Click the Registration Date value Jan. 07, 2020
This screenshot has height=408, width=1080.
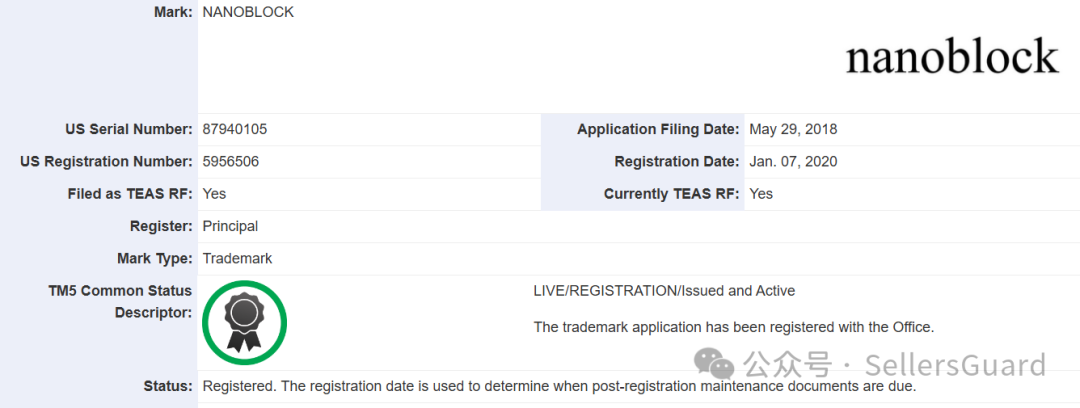point(793,161)
